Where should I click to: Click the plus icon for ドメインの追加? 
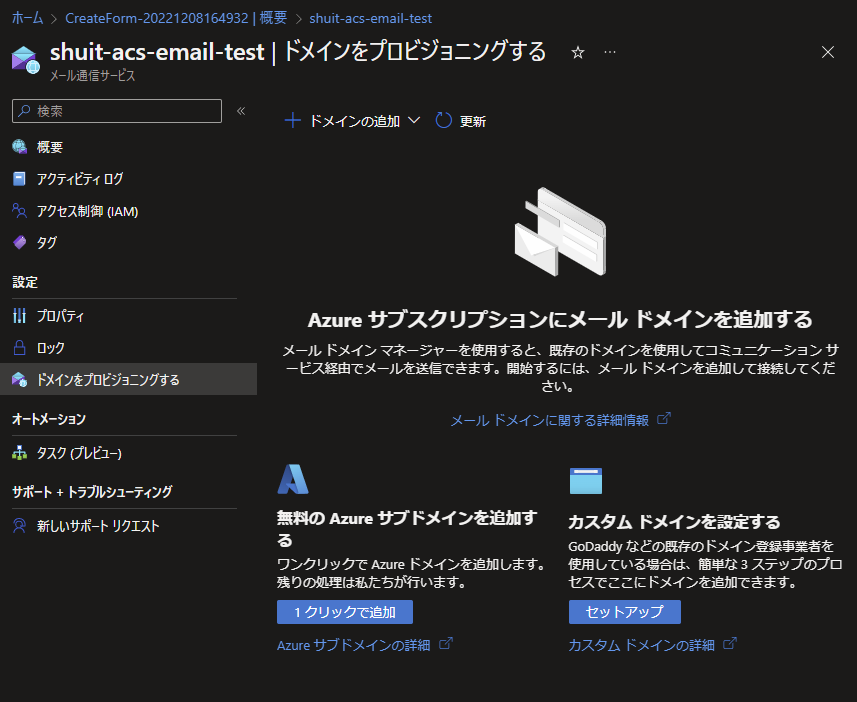tap(293, 120)
